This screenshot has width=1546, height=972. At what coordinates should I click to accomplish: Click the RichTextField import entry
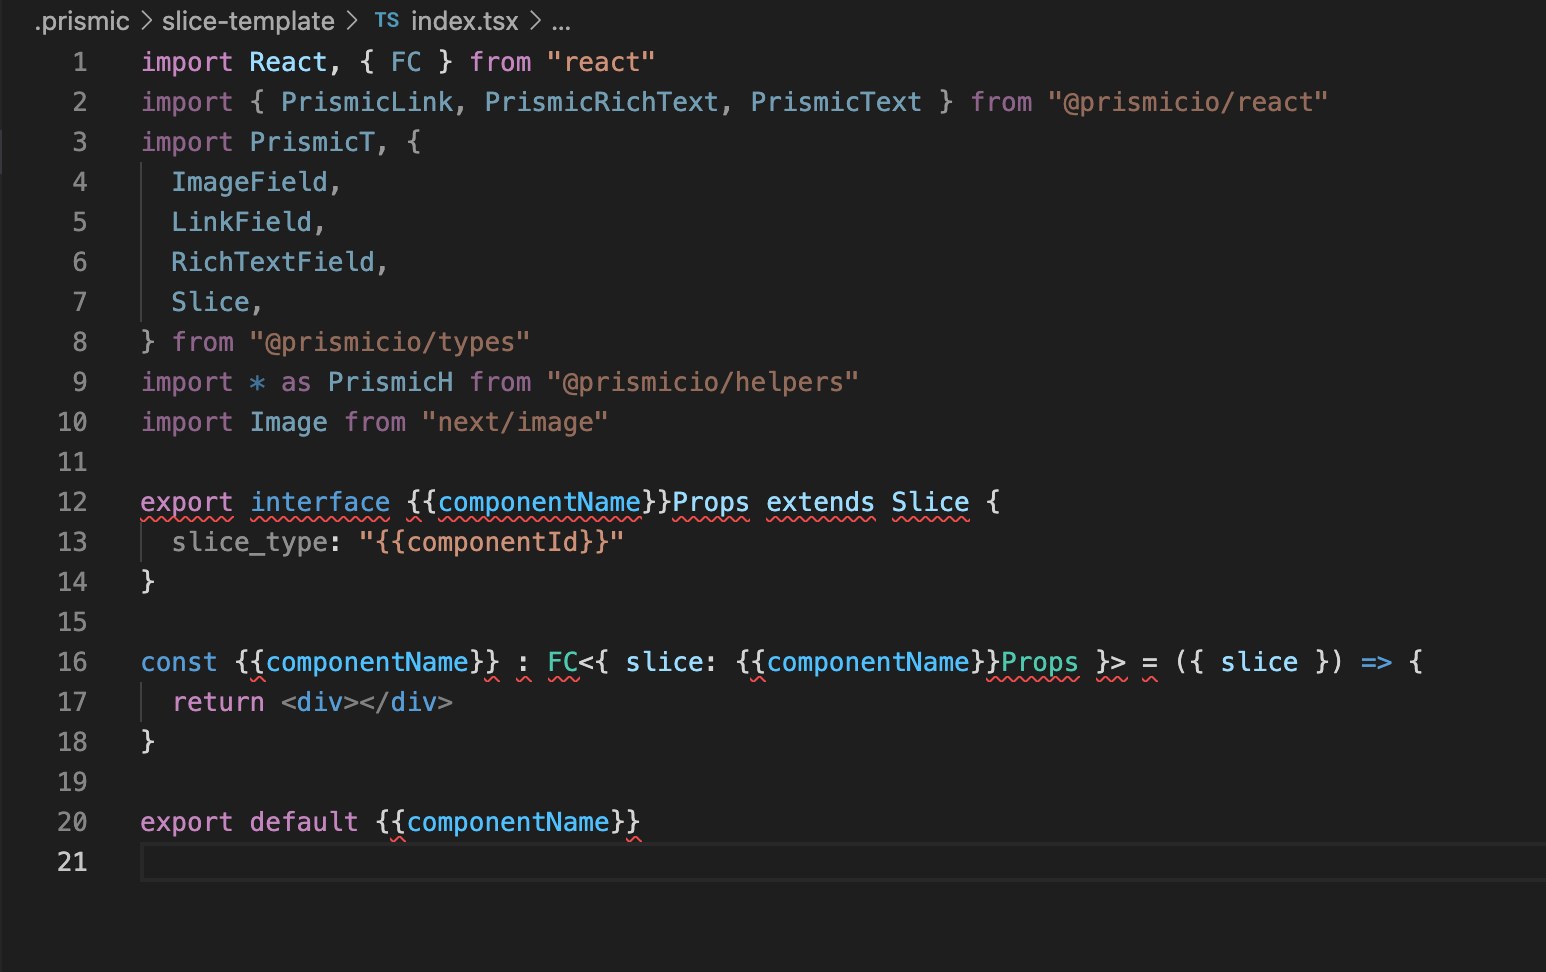point(272,262)
